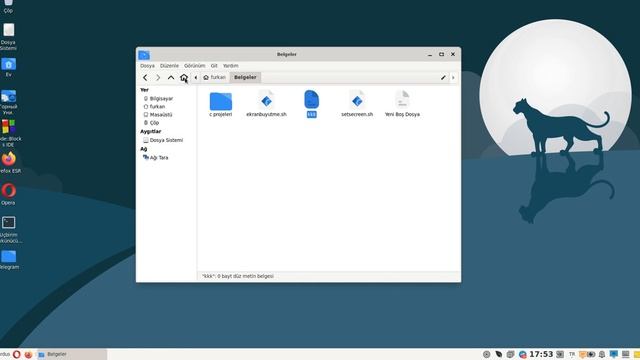Click the Opera icon in the taskbar
Viewport: 640px width, 360px height.
click(x=17, y=354)
